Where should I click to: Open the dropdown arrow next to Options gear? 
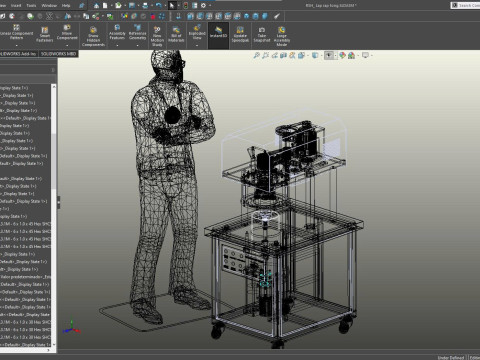[x=210, y=5]
